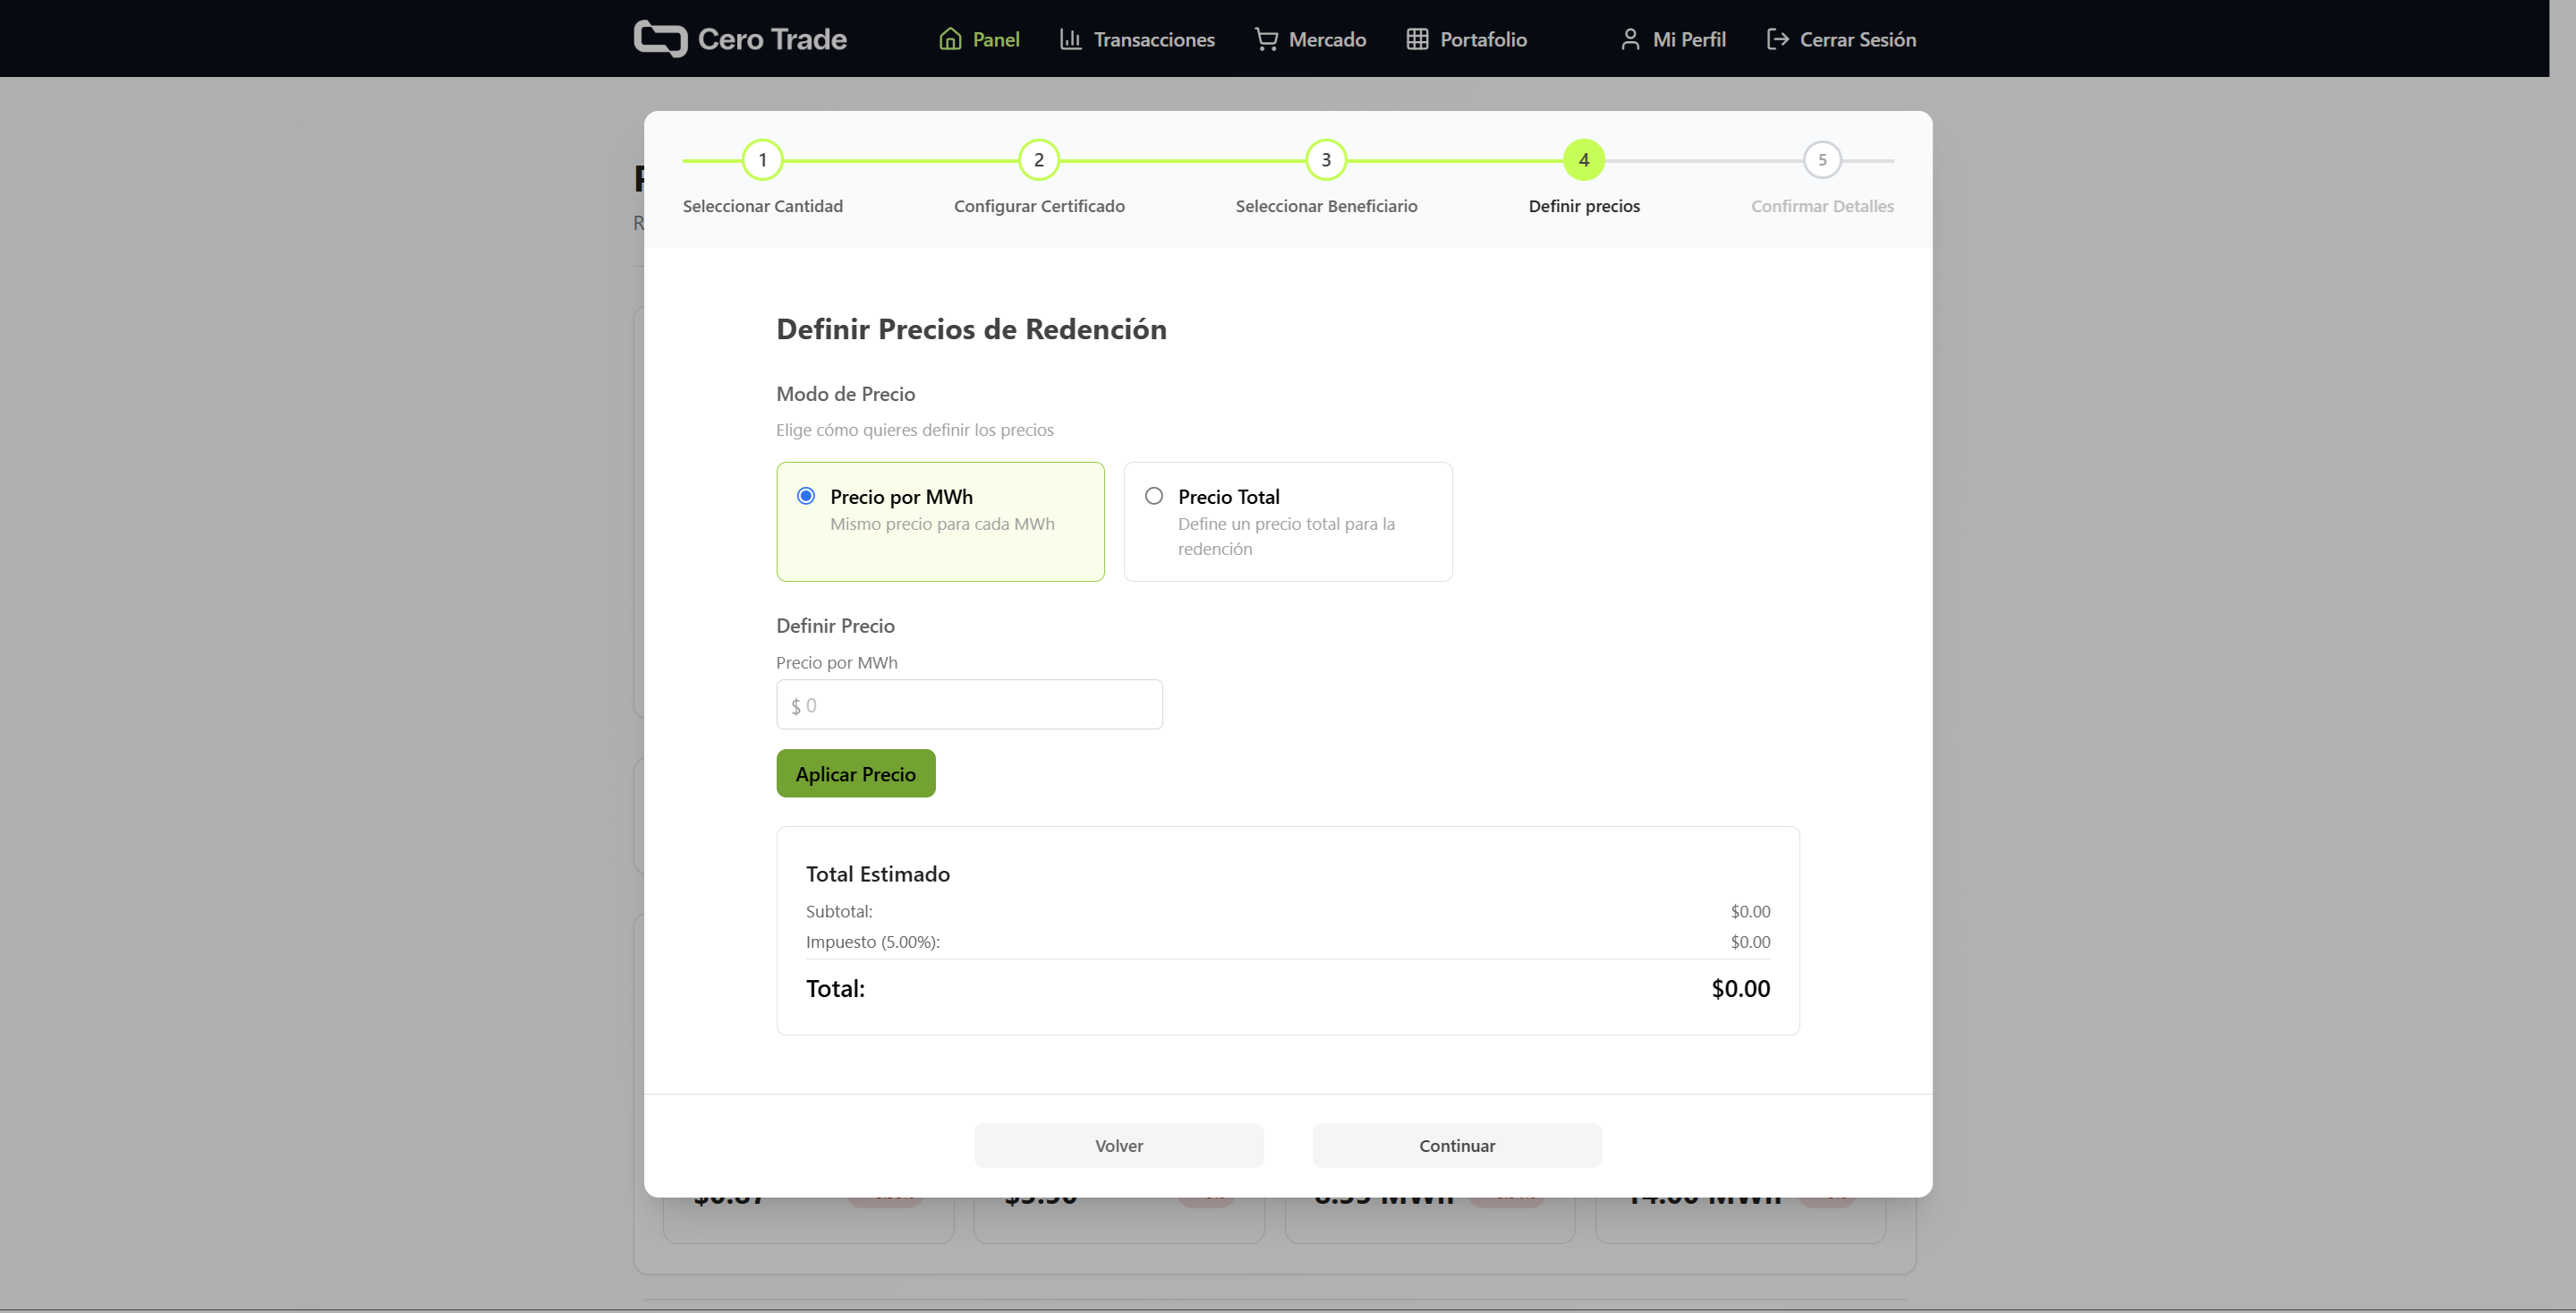Open the Transacciones menu item
The image size is (2576, 1313).
pos(1153,39)
